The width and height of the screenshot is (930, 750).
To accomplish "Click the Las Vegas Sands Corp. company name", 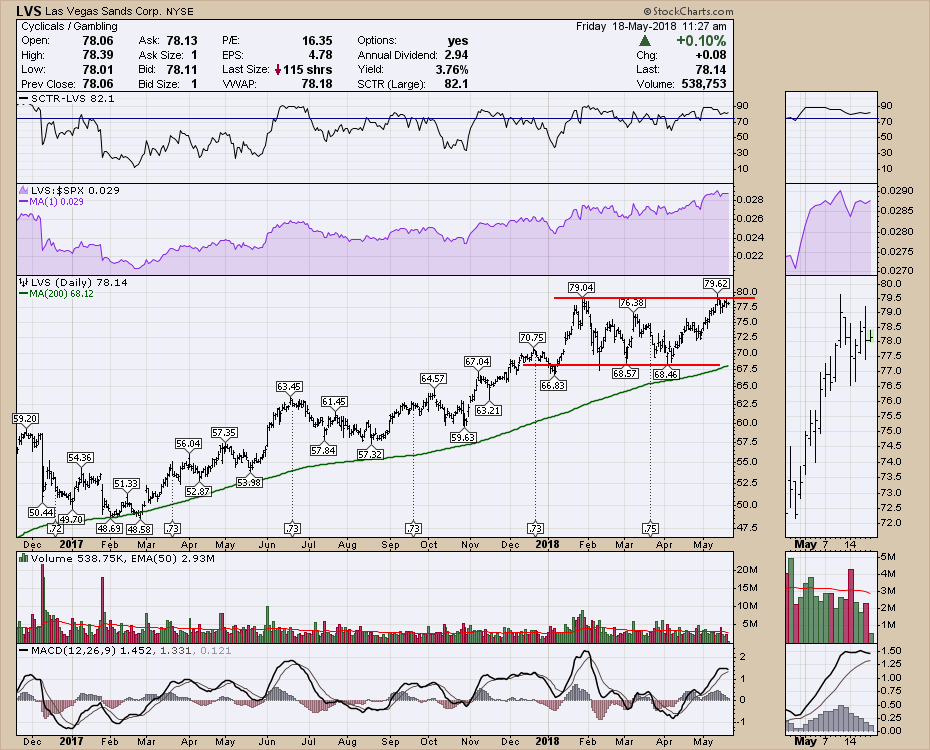I will pos(103,11).
